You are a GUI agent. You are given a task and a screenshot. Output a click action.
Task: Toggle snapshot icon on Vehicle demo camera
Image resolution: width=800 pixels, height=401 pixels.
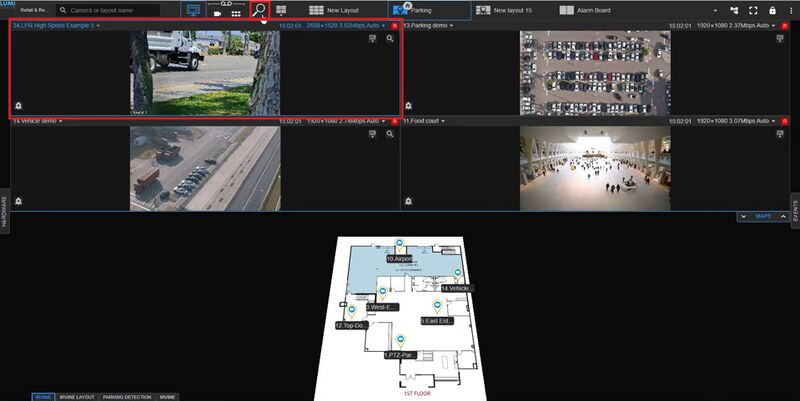[x=372, y=134]
